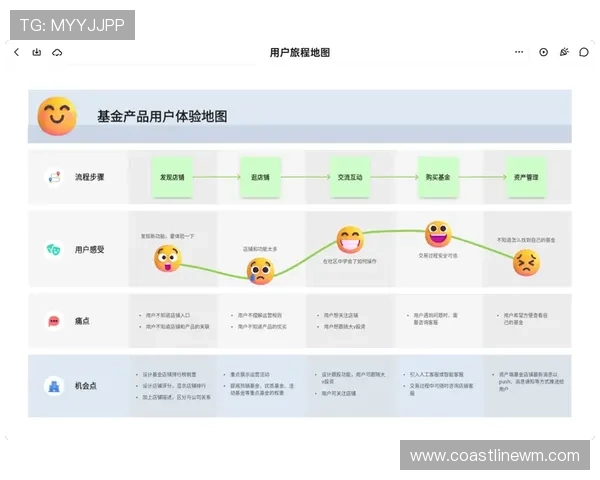600x480 pixels.
Task: Click the arrow connecting 交流互动 to 购买基金
Action: coord(394,177)
